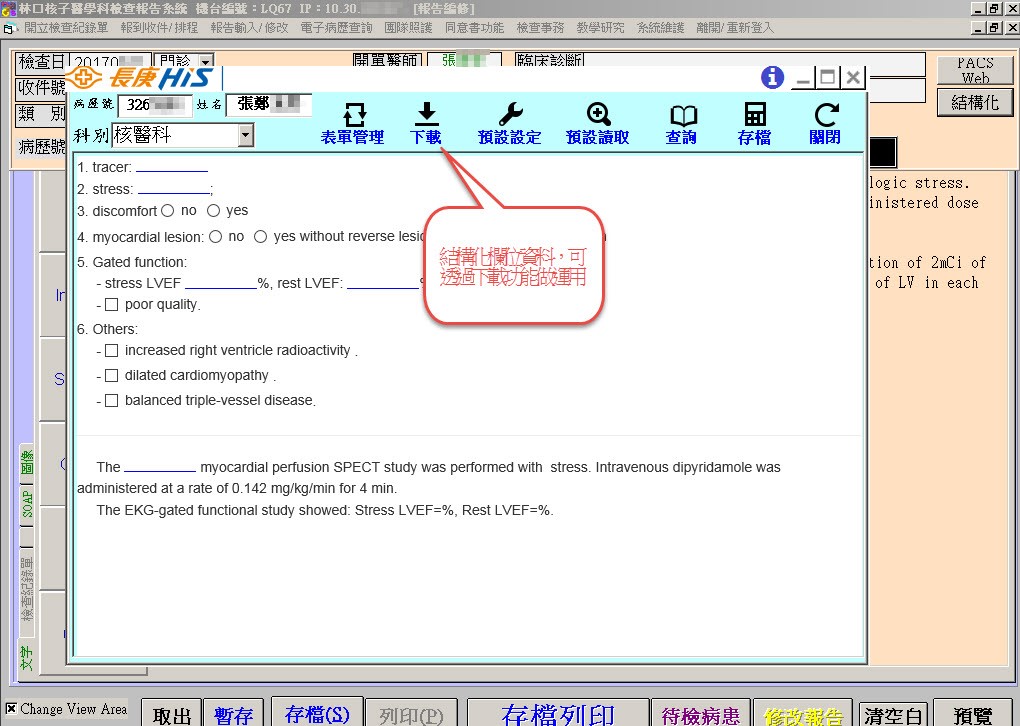Open the 查詢 book query icon
The height and width of the screenshot is (726, 1020).
[x=682, y=115]
